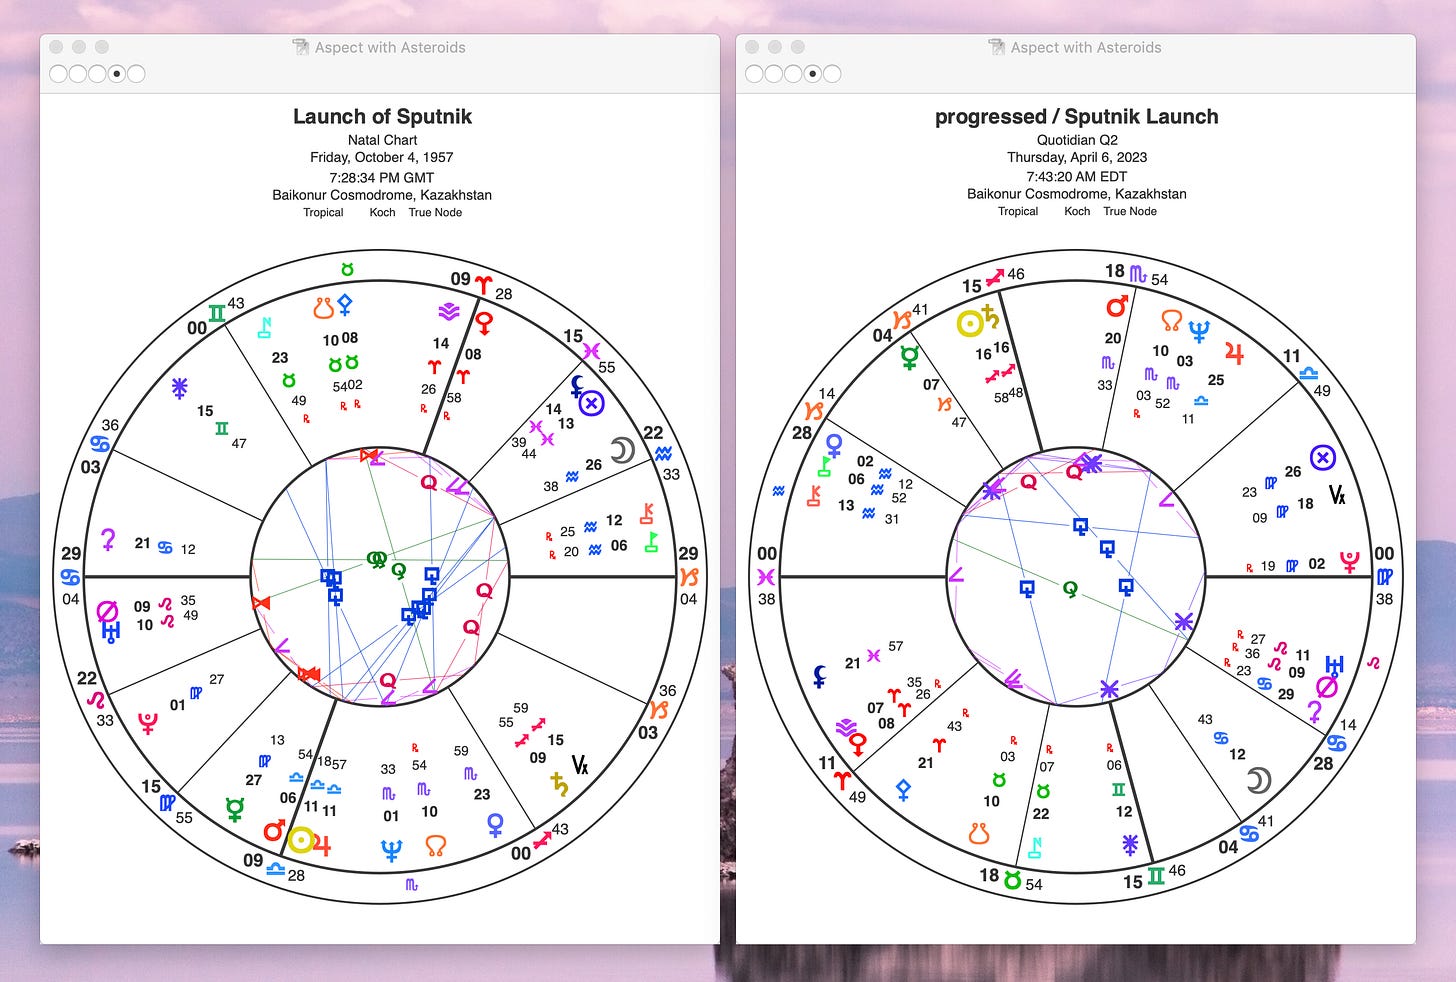Screen dimensions: 1456x982
Task: Click 'Koch' label in Launch of Sputnik window
Action: [382, 212]
